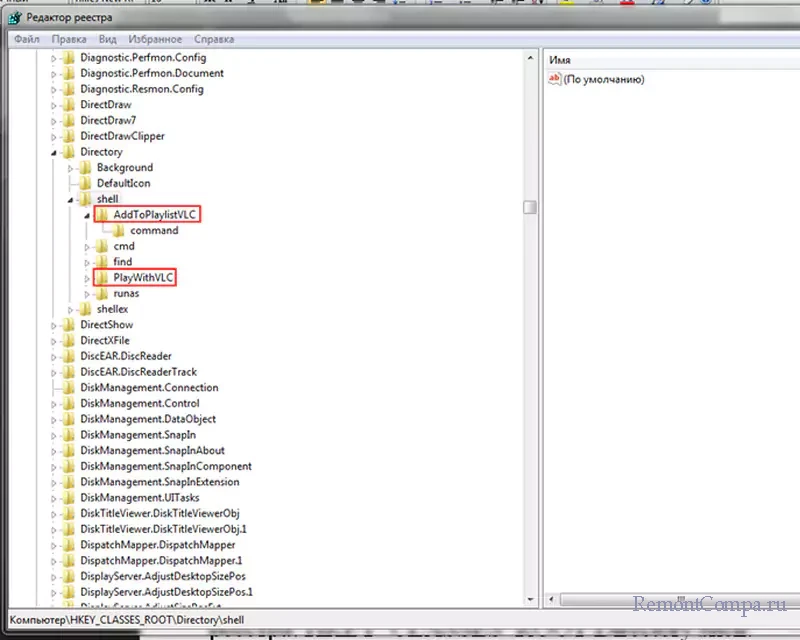Click the string value icon next to (По умолчанию)
This screenshot has width=800, height=640.
click(555, 80)
